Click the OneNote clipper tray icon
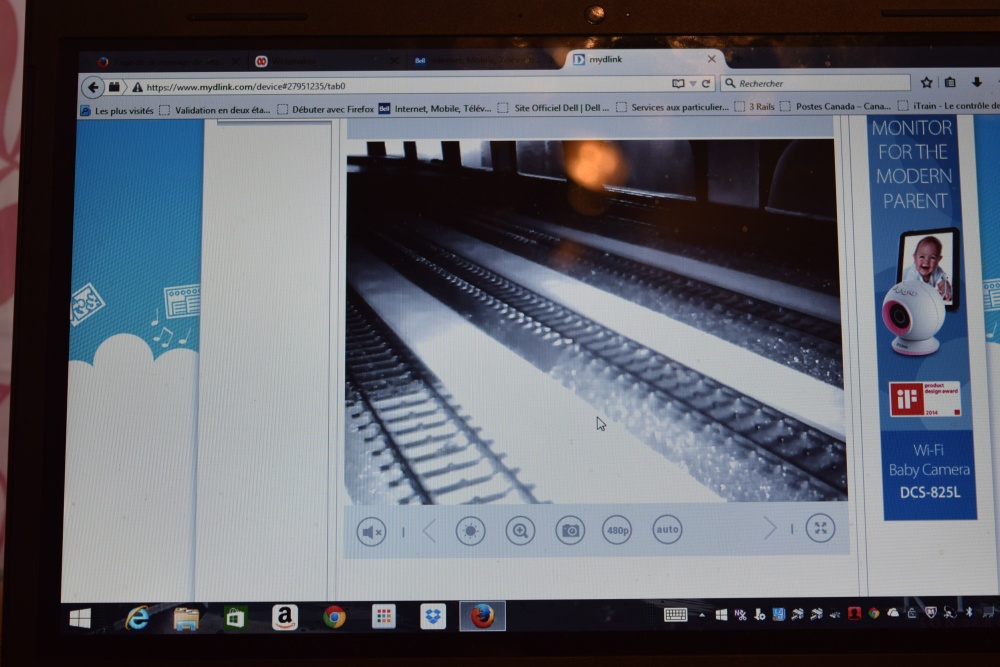The height and width of the screenshot is (667, 1000). point(740,615)
